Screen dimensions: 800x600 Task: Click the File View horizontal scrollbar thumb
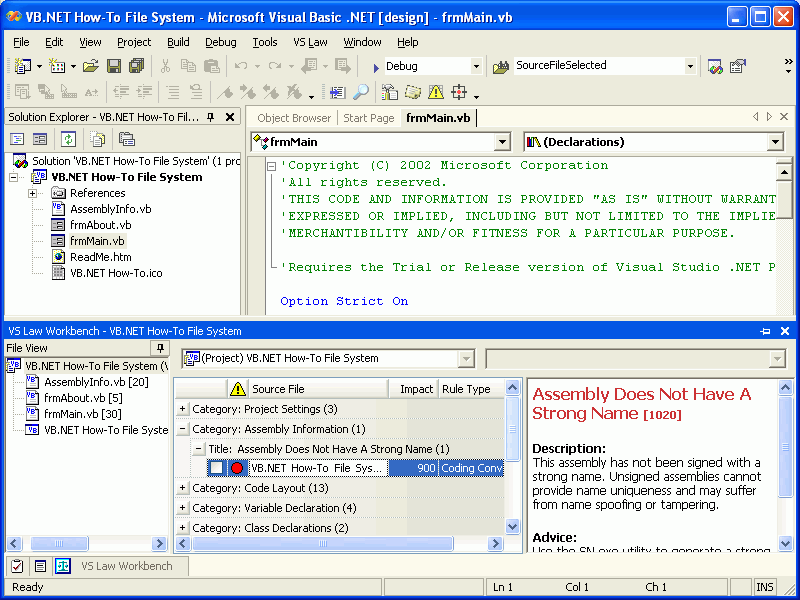[59, 543]
